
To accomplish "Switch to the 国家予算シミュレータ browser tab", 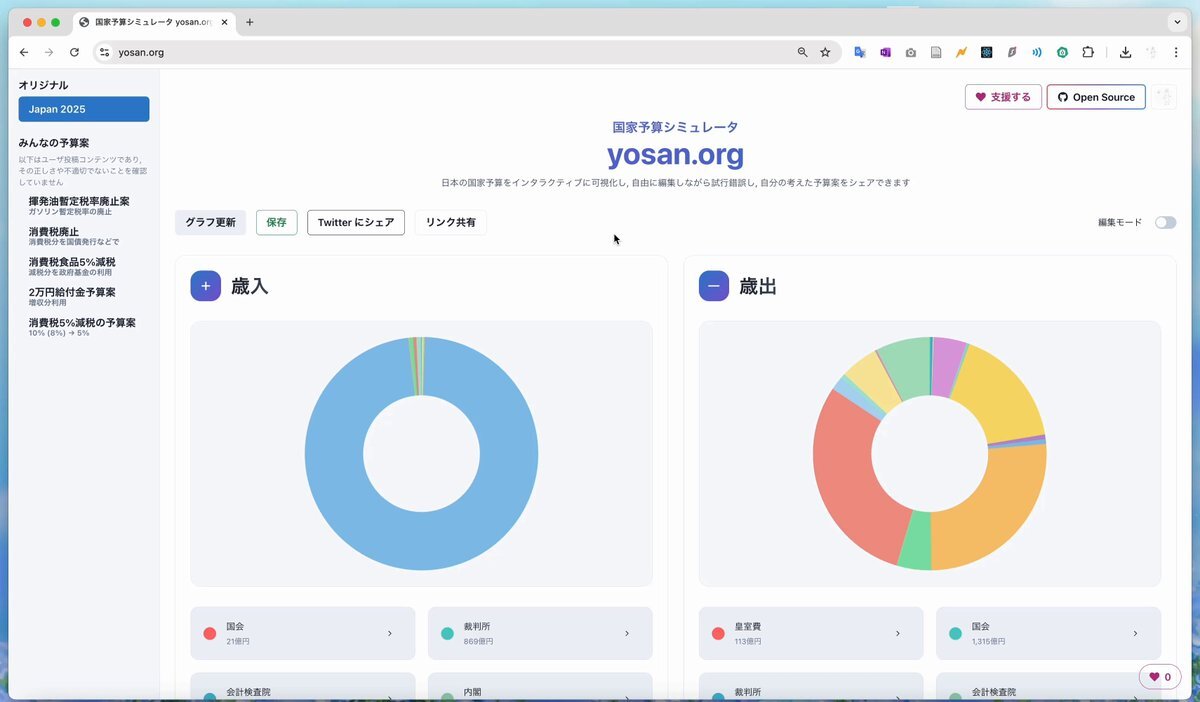I will tap(153, 22).
